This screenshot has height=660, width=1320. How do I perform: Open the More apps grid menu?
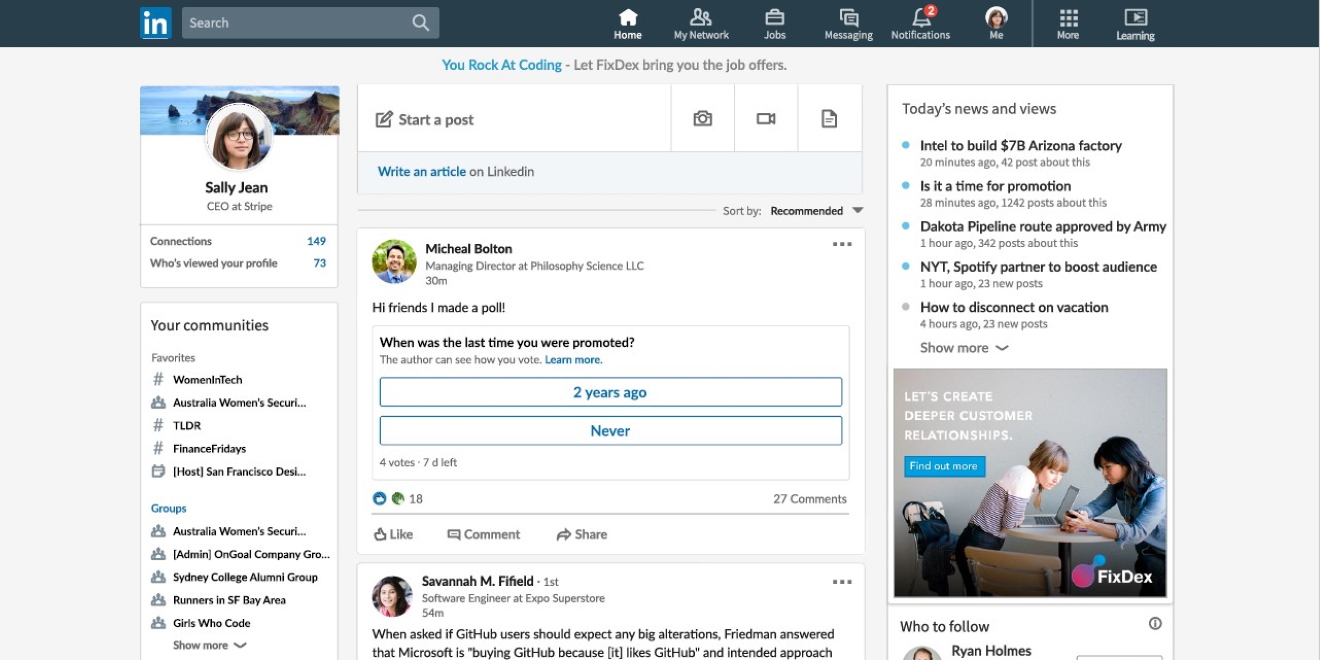coord(1068,24)
